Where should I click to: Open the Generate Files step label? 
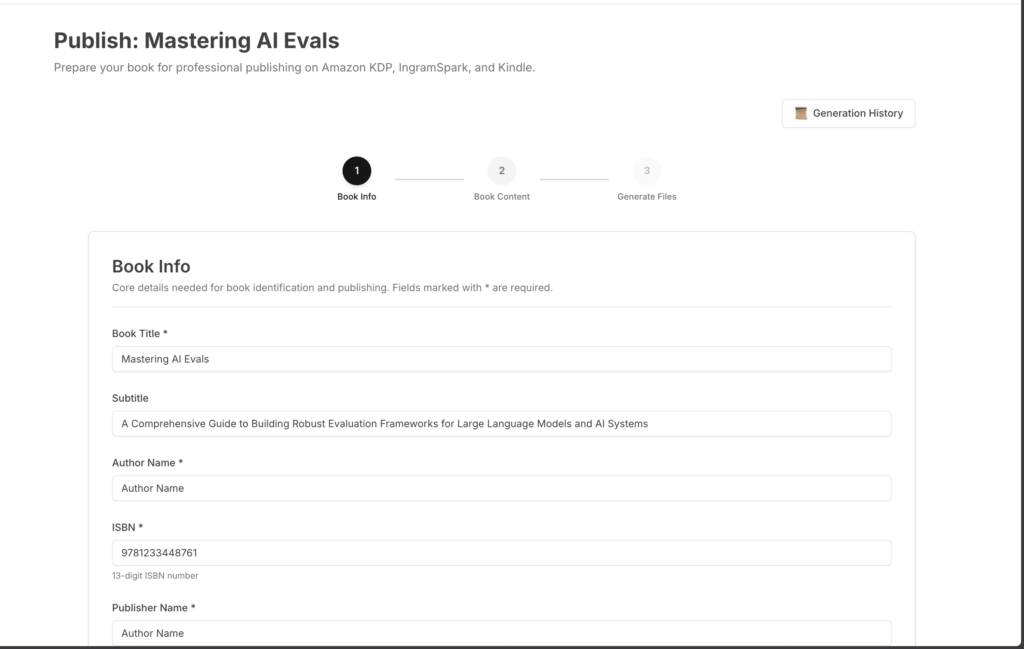[647, 197]
